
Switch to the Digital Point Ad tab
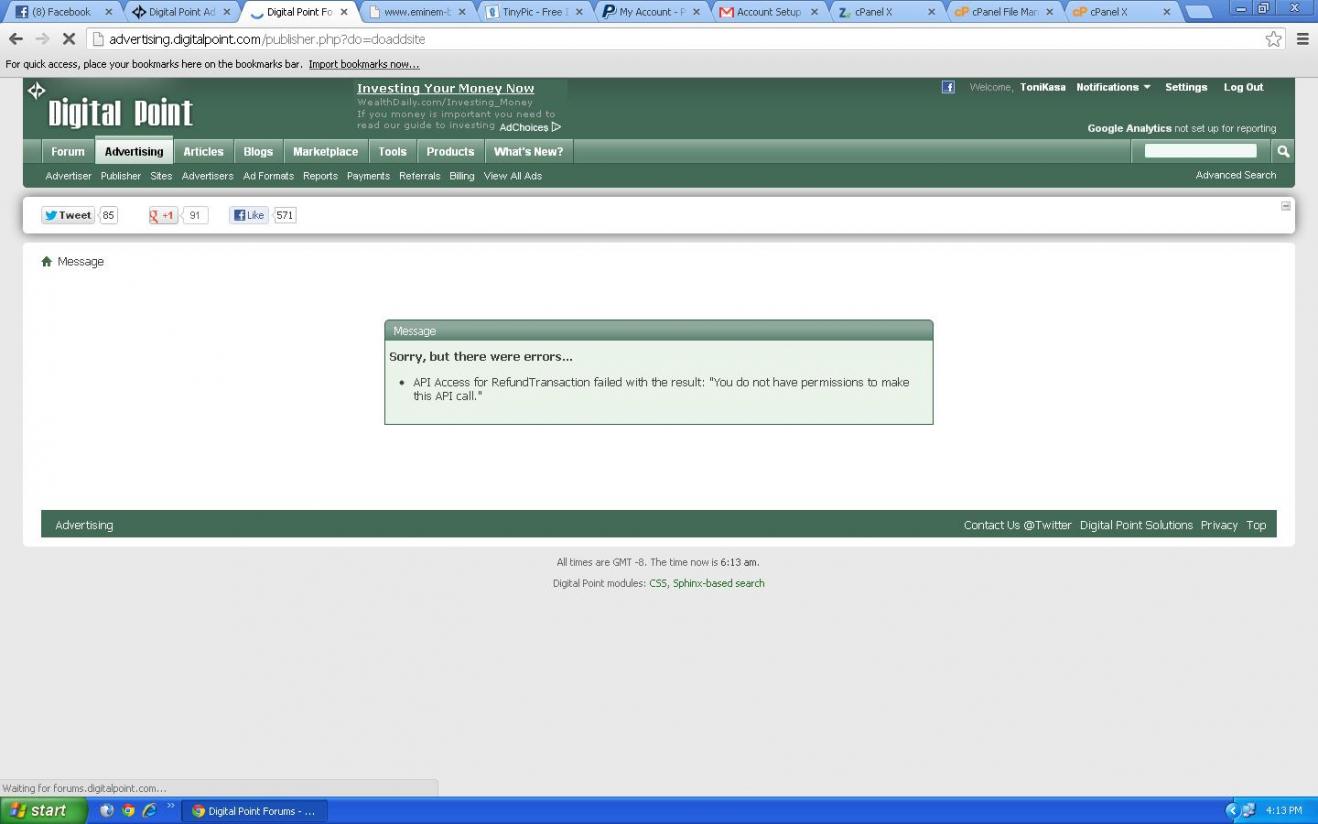(182, 12)
